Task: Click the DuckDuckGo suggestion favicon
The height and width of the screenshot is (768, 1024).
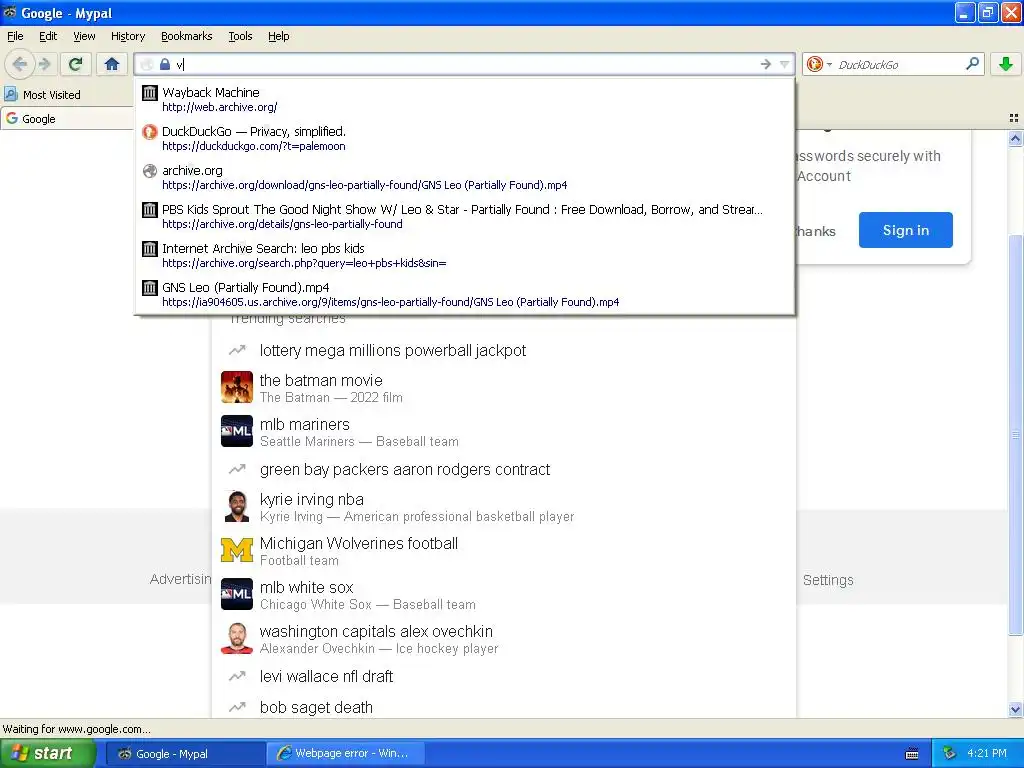Action: tap(150, 132)
